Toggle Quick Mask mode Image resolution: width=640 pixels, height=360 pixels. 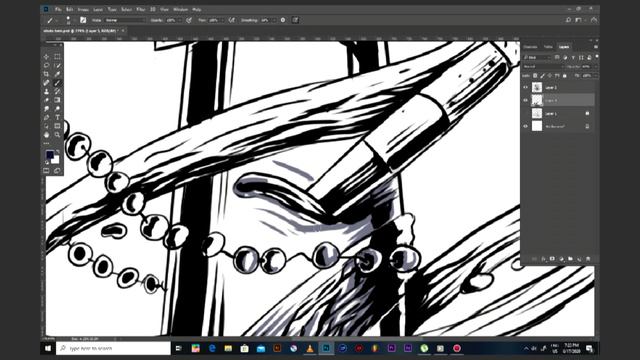(x=47, y=171)
